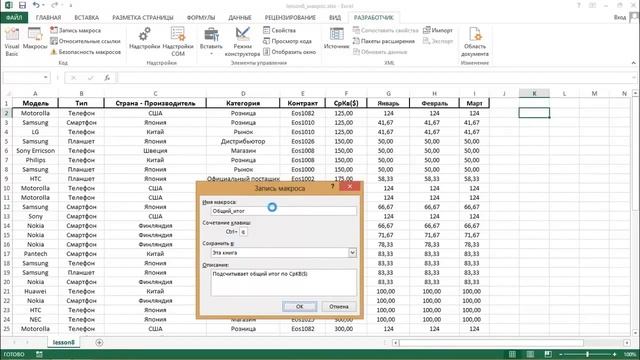This screenshot has height=360, width=640.
Task: Open Безопасность макросов settings
Action: tap(86, 52)
